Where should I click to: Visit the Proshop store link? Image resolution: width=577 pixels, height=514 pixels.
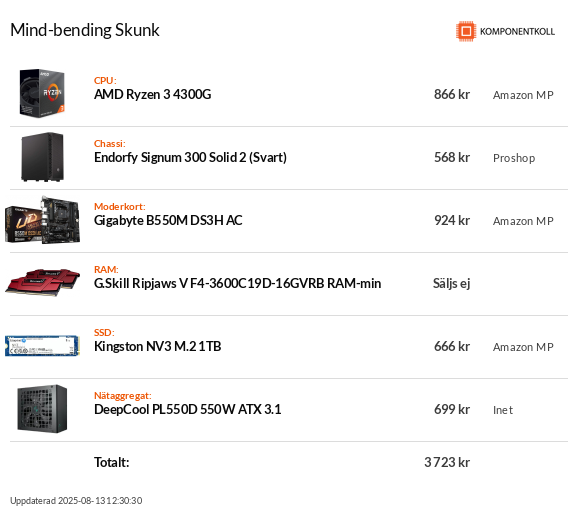click(514, 158)
